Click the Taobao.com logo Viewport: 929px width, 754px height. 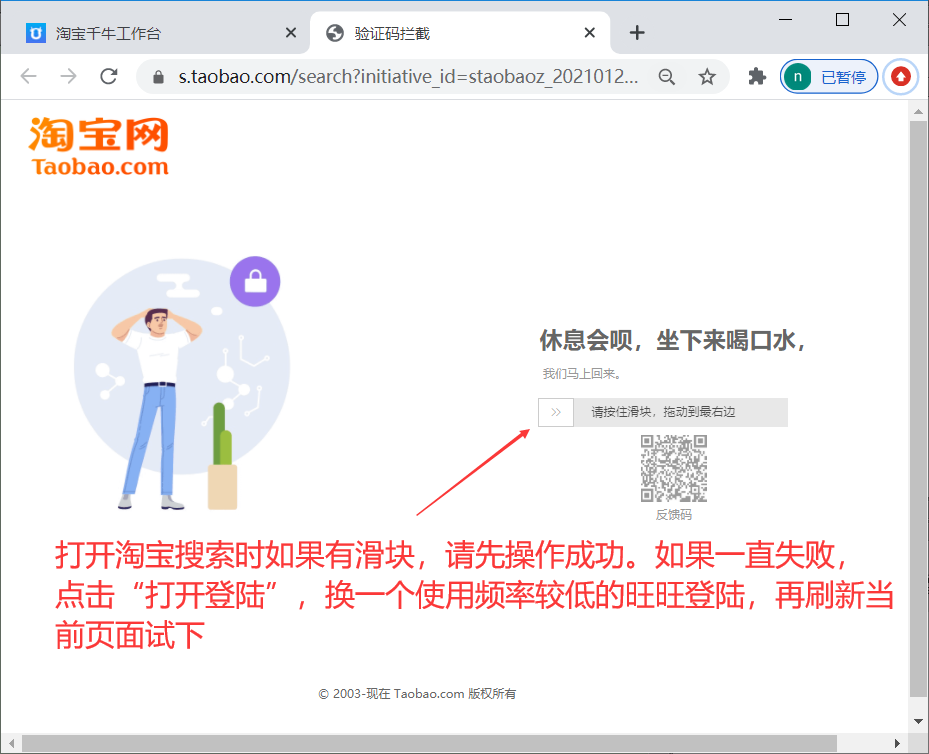(x=99, y=146)
